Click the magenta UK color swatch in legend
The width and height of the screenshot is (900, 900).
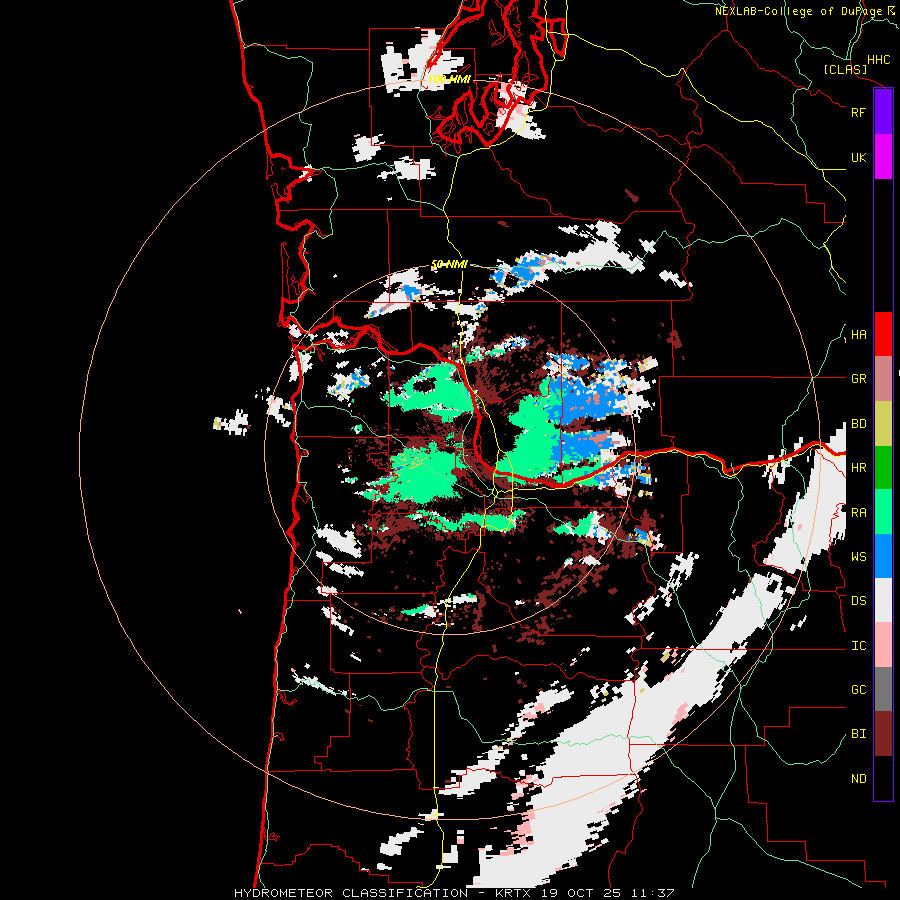pyautogui.click(x=883, y=157)
